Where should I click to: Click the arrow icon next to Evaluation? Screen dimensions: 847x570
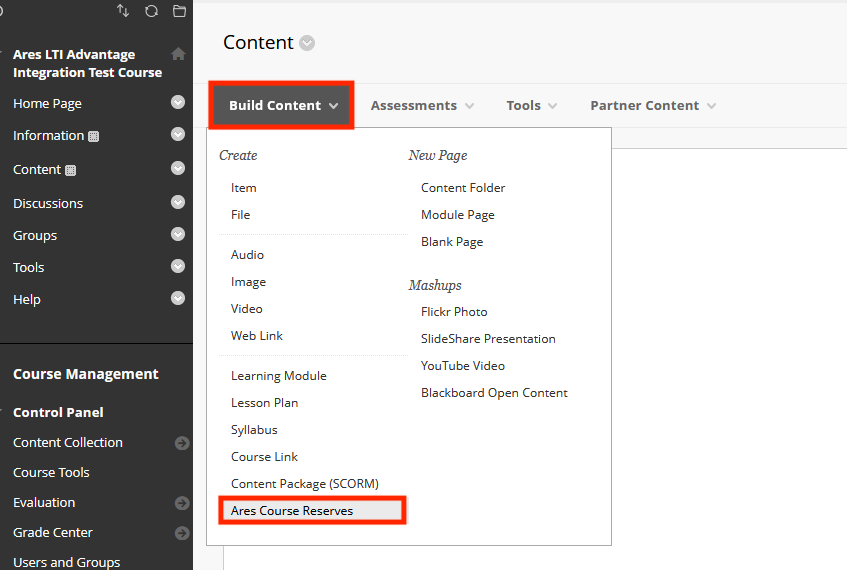182,503
